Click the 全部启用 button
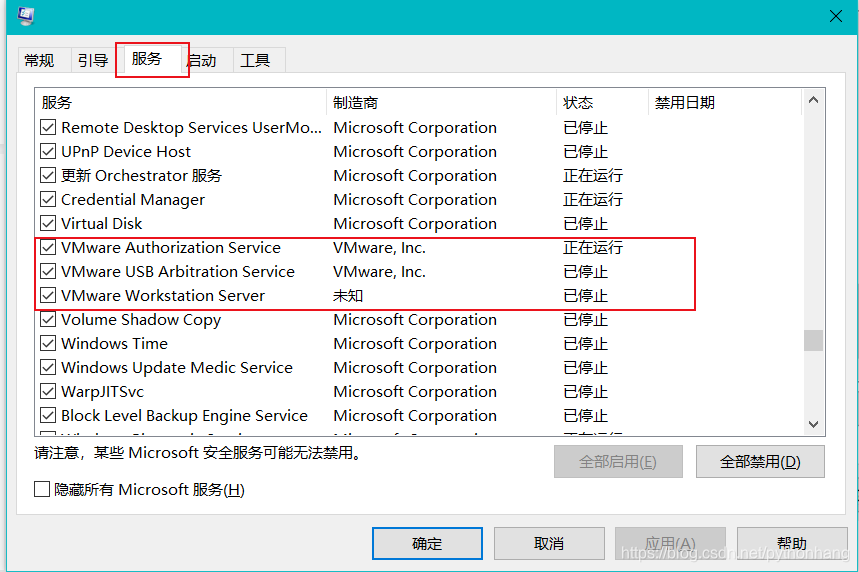The width and height of the screenshot is (859, 572). point(618,461)
